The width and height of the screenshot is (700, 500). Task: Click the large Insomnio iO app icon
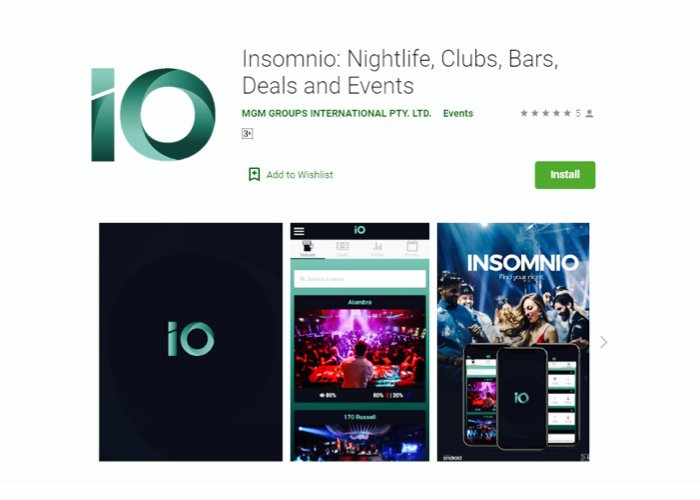point(153,115)
